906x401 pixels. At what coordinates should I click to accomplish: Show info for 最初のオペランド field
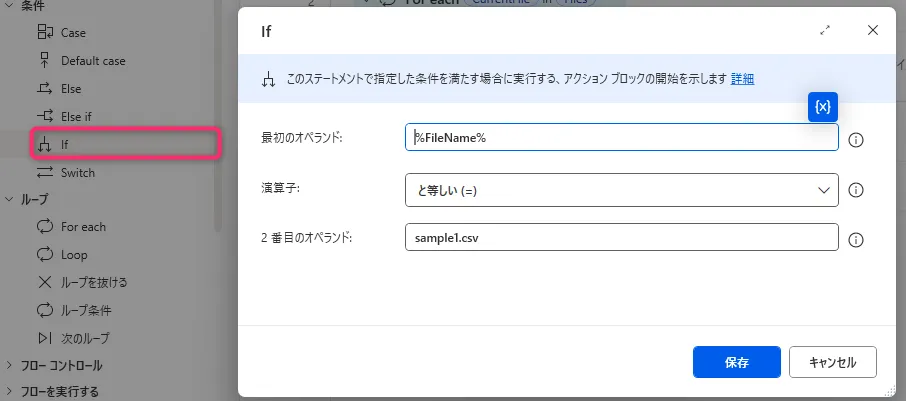coord(855,139)
